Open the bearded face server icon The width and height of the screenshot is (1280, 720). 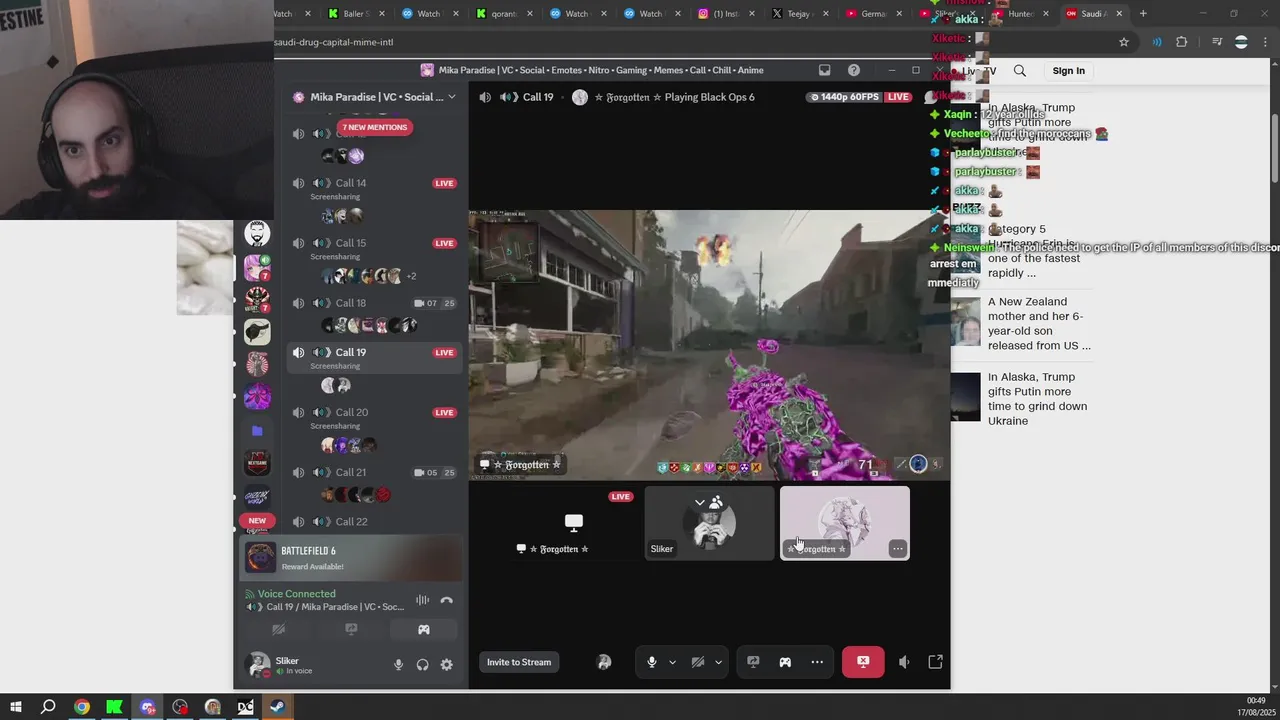pyautogui.click(x=257, y=234)
